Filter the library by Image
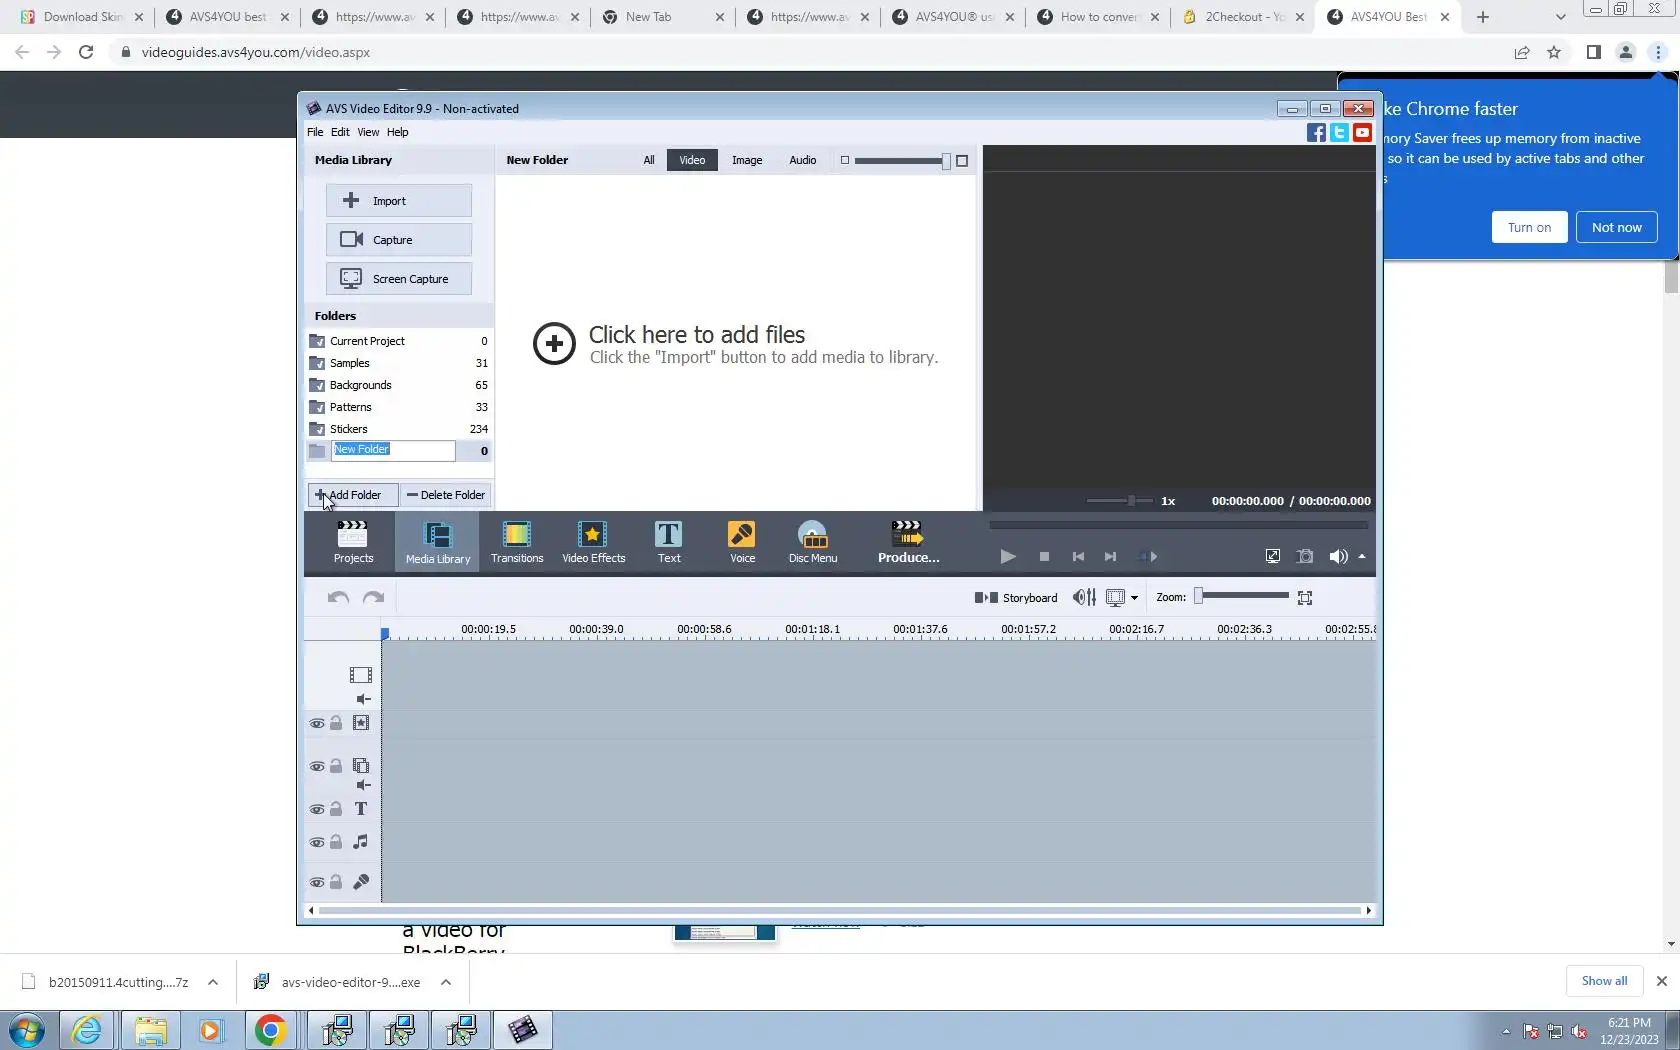 [x=747, y=160]
